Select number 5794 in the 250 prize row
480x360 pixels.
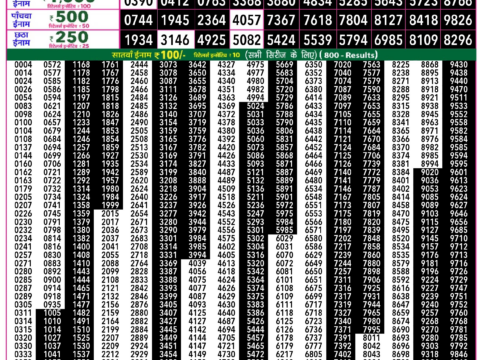coord(353,40)
